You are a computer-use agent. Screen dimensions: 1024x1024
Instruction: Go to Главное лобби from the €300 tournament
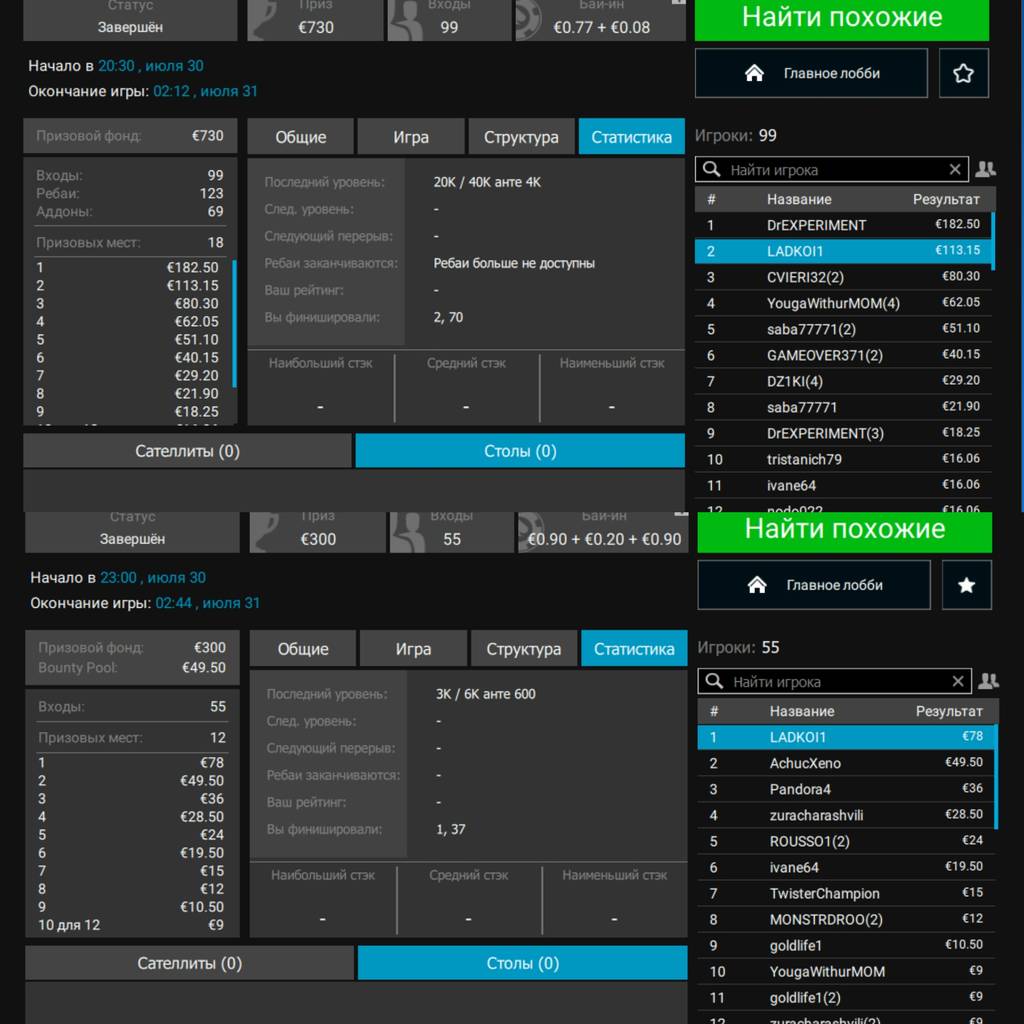point(814,585)
